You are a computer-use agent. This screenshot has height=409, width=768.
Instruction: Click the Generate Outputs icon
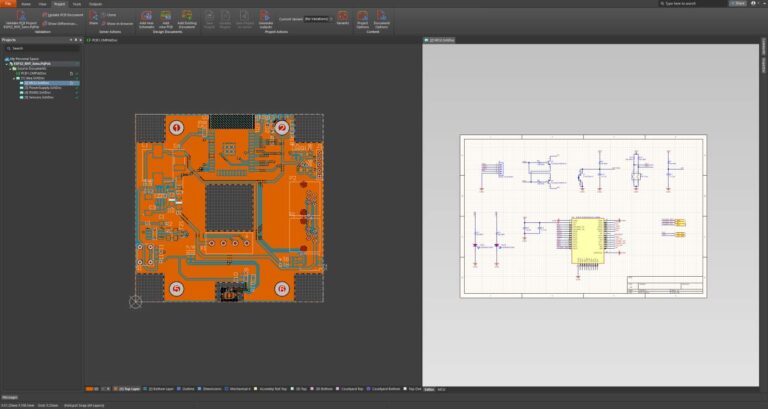(x=265, y=16)
